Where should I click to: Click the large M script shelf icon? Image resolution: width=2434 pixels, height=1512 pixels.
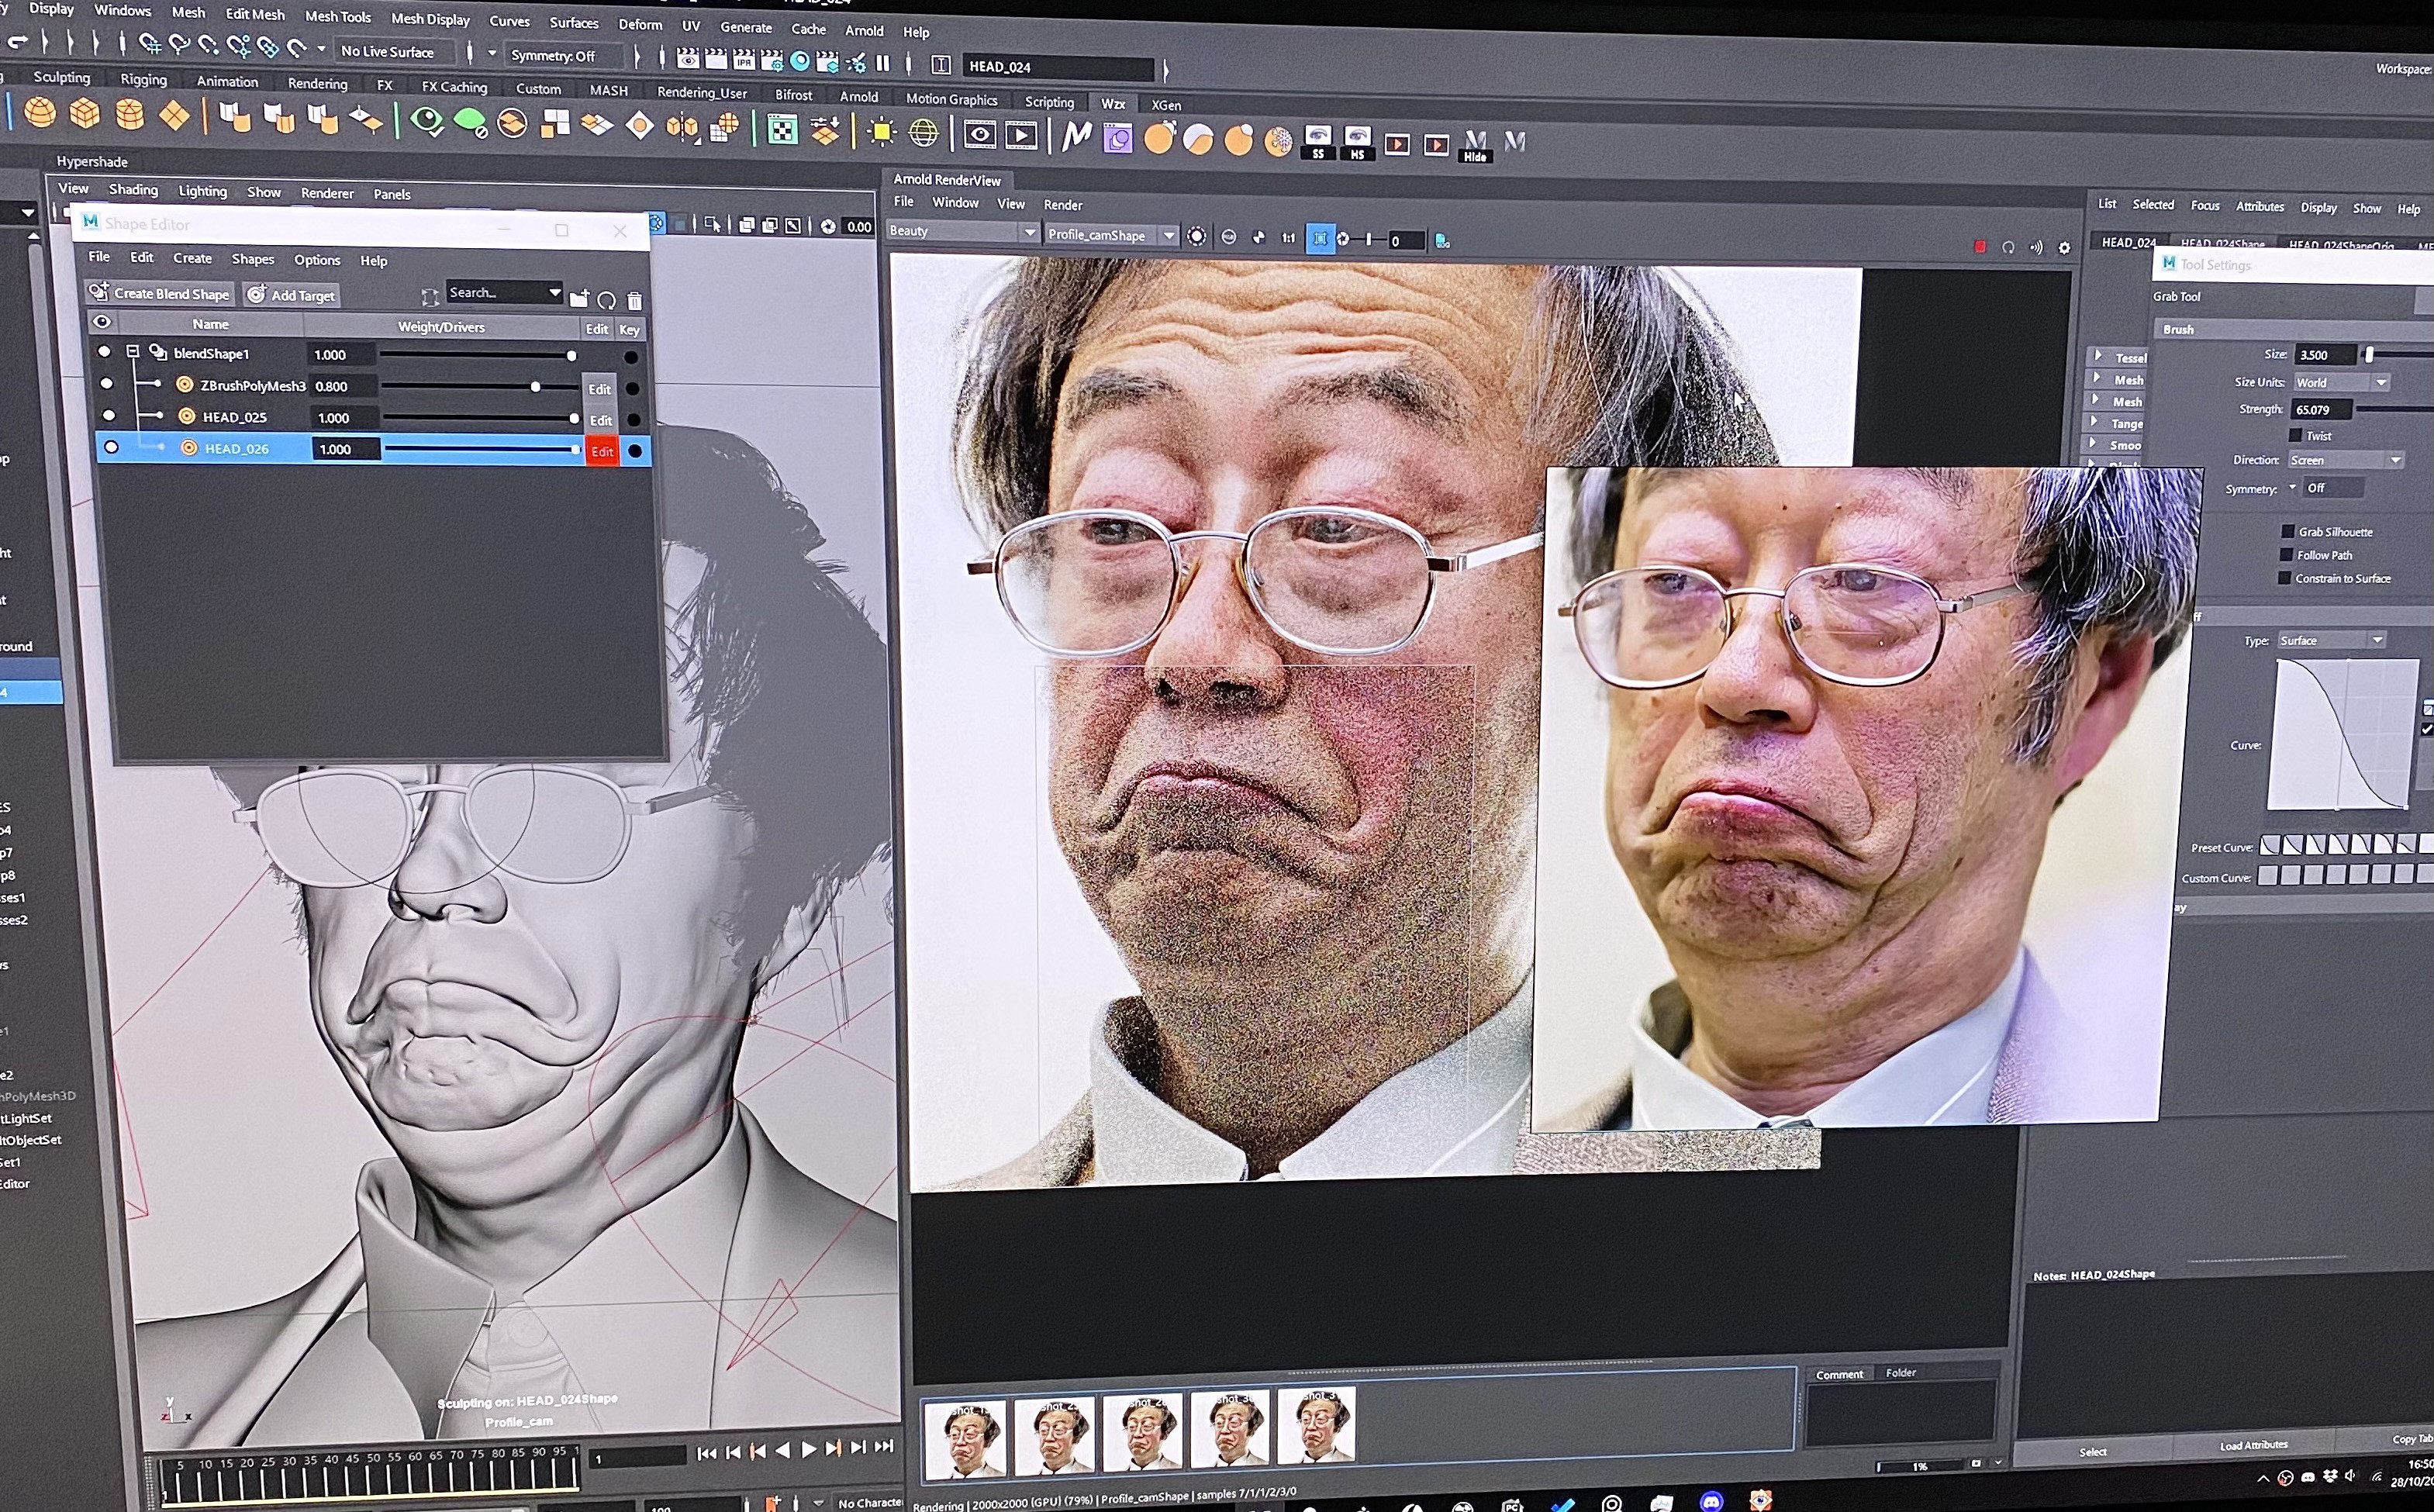(1076, 136)
